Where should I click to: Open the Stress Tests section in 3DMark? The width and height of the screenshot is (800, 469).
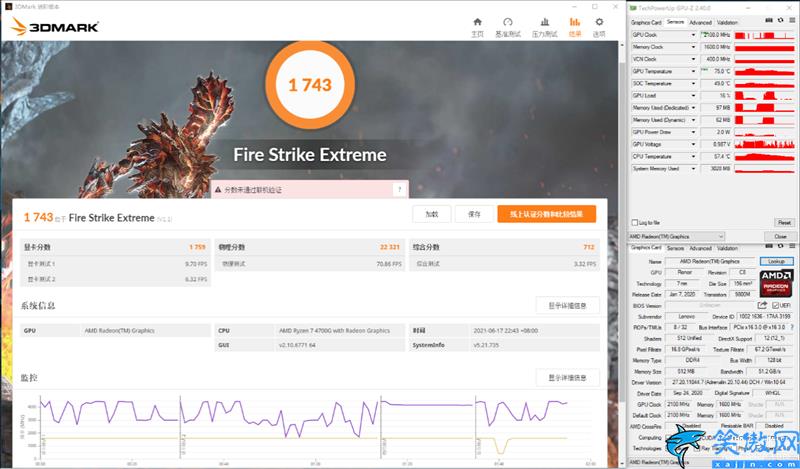point(544,27)
